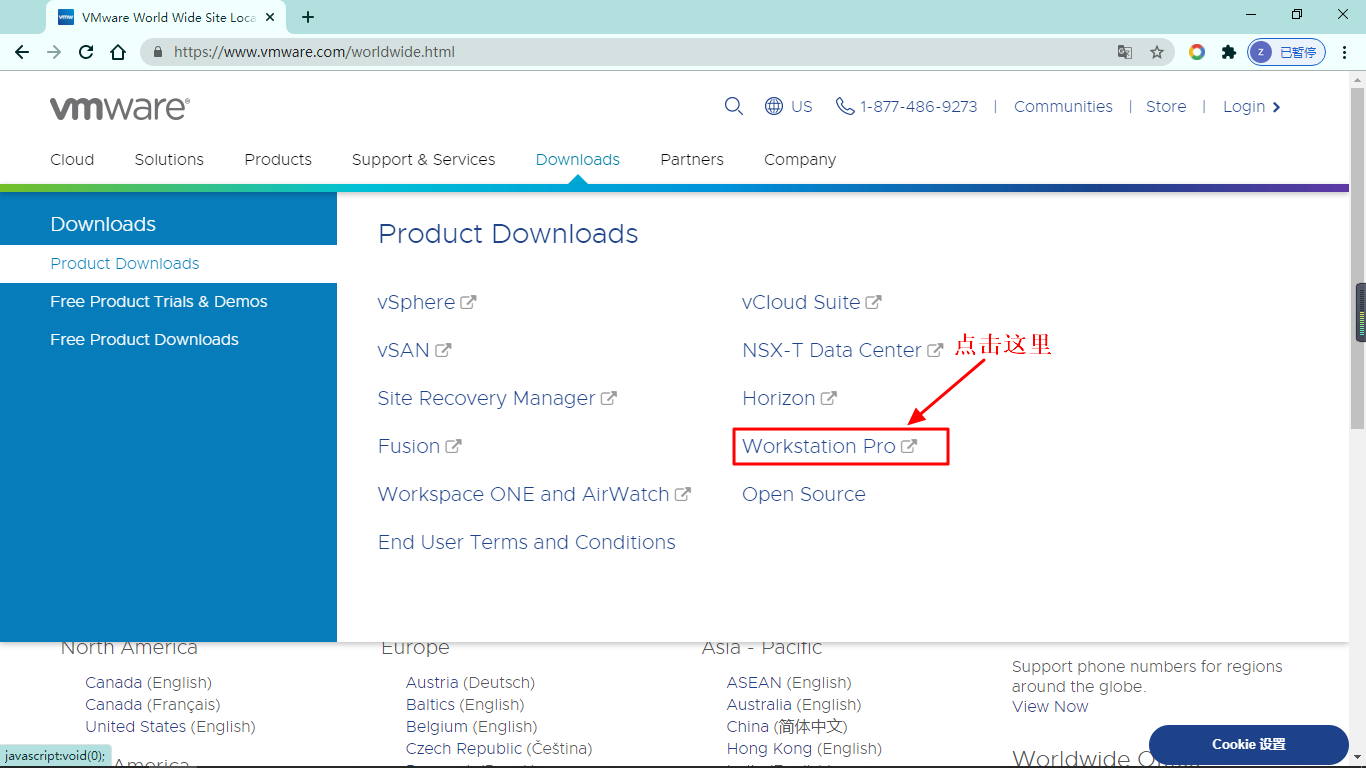Open the site search magnifier icon
Viewport: 1366px width, 768px height.
point(734,106)
